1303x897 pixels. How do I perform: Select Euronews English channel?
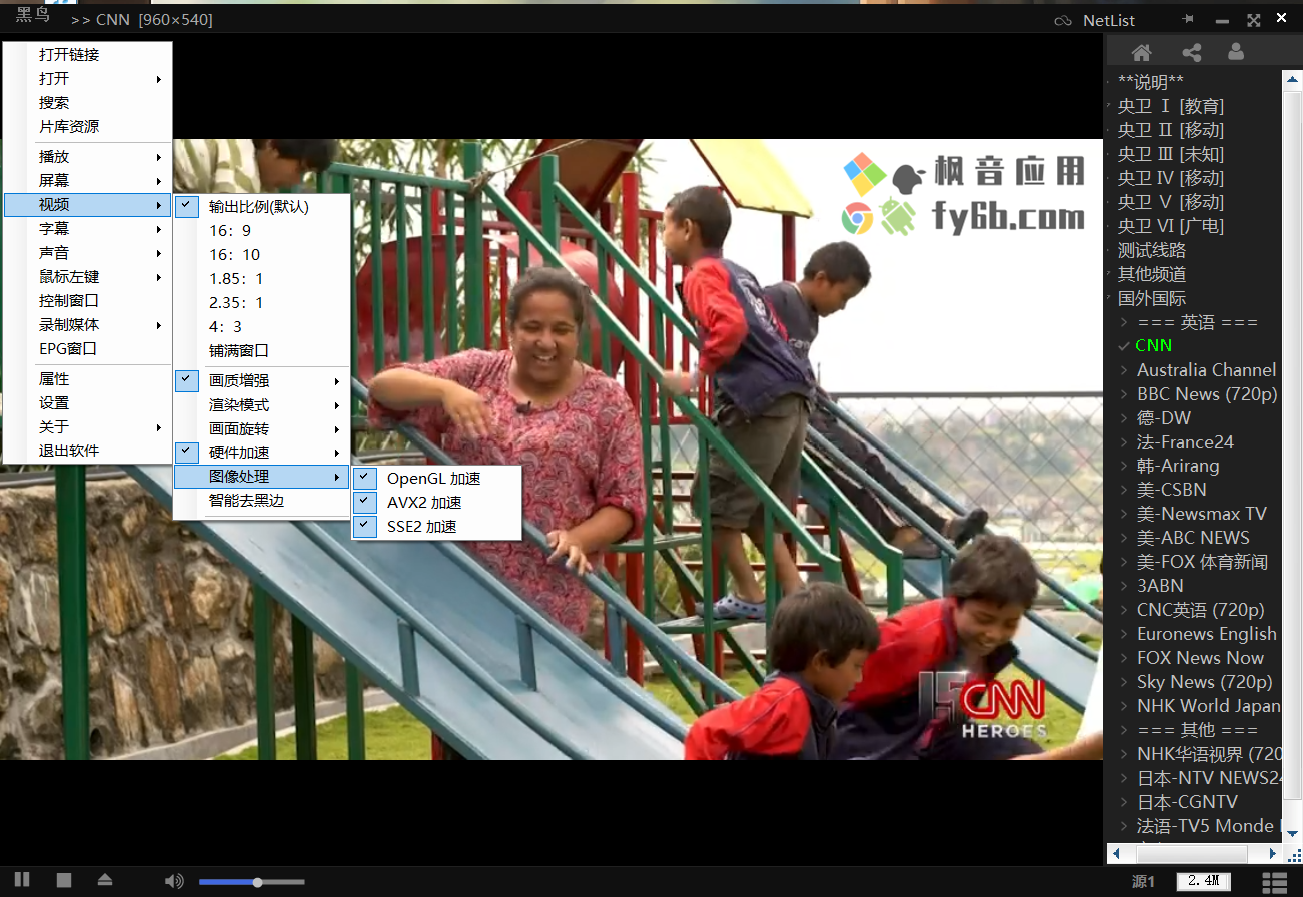point(1206,634)
